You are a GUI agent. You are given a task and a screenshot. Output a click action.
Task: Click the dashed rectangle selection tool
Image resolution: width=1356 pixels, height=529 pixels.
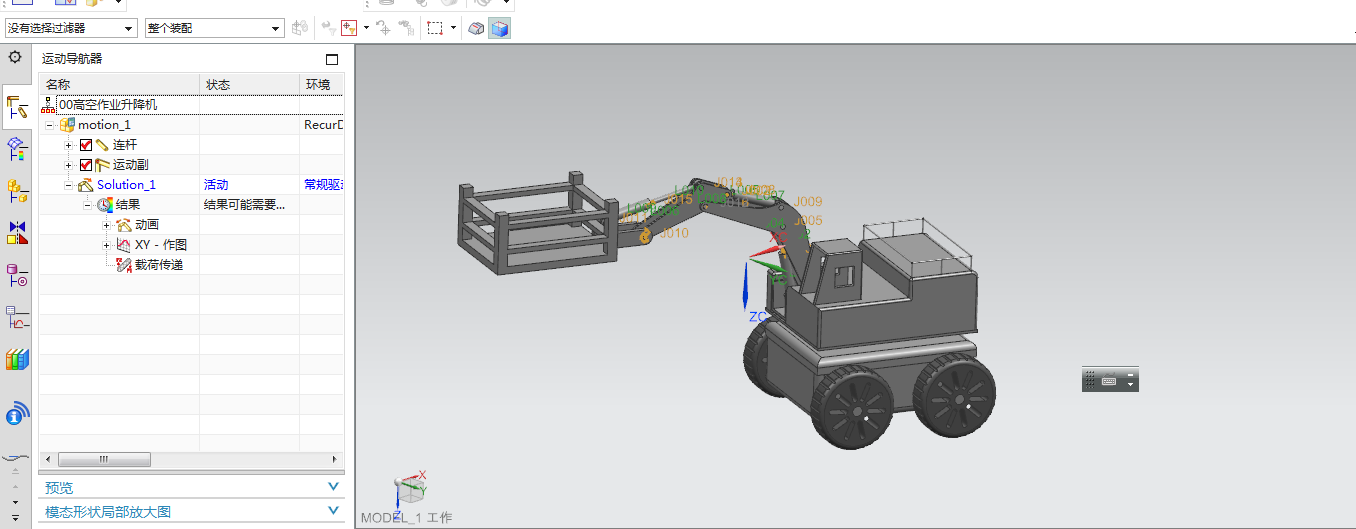(x=435, y=28)
